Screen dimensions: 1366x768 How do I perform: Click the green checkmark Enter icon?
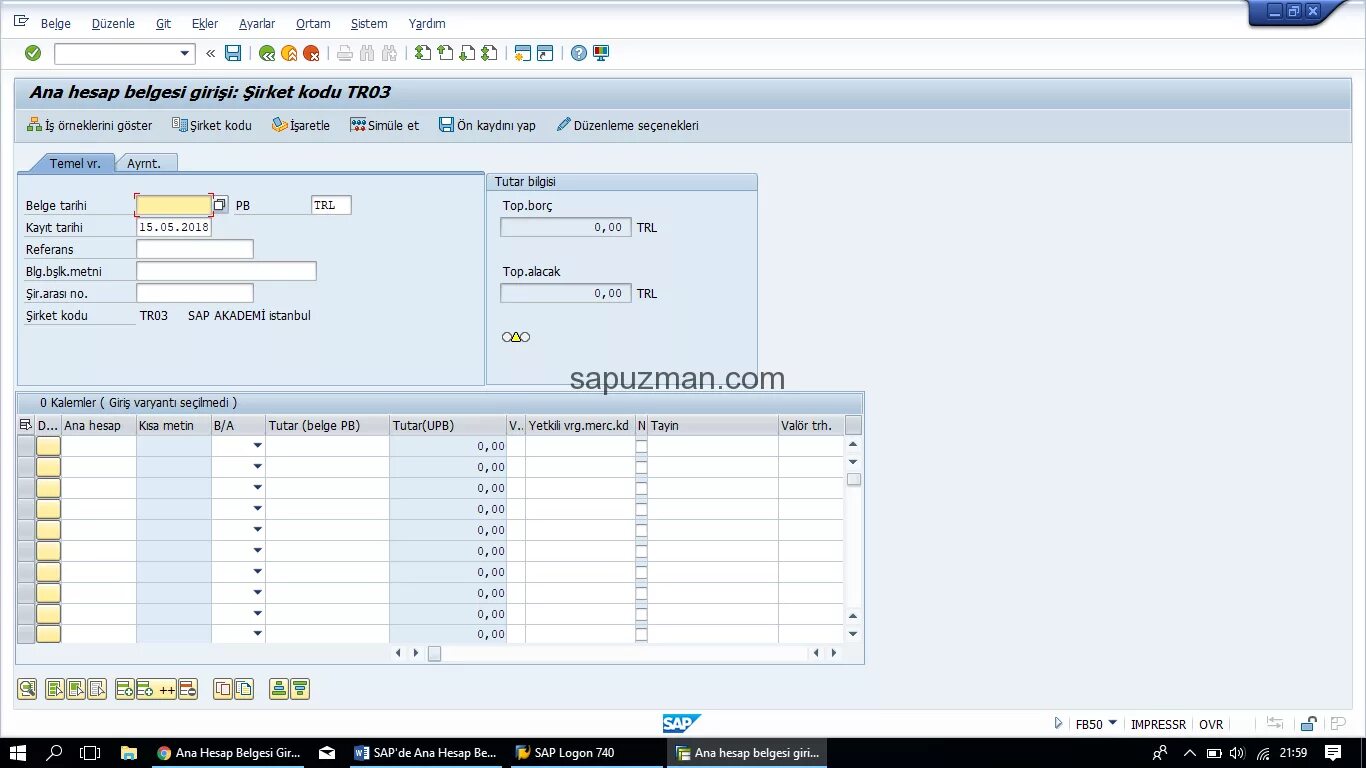33,53
